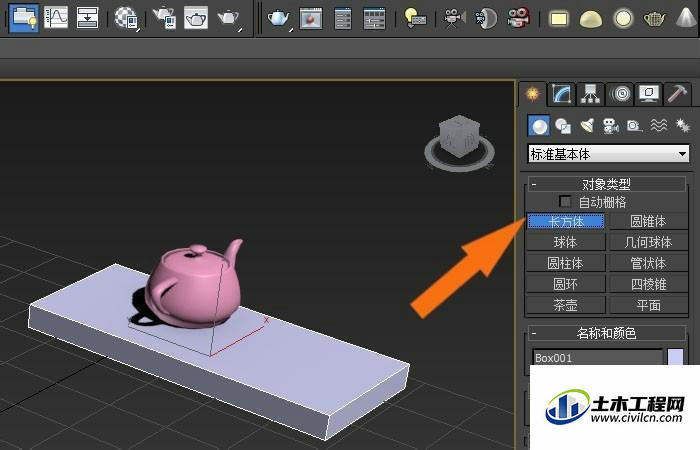The image size is (700, 450).
Task: Click the 圆柱体 cylinder button
Action: point(566,263)
